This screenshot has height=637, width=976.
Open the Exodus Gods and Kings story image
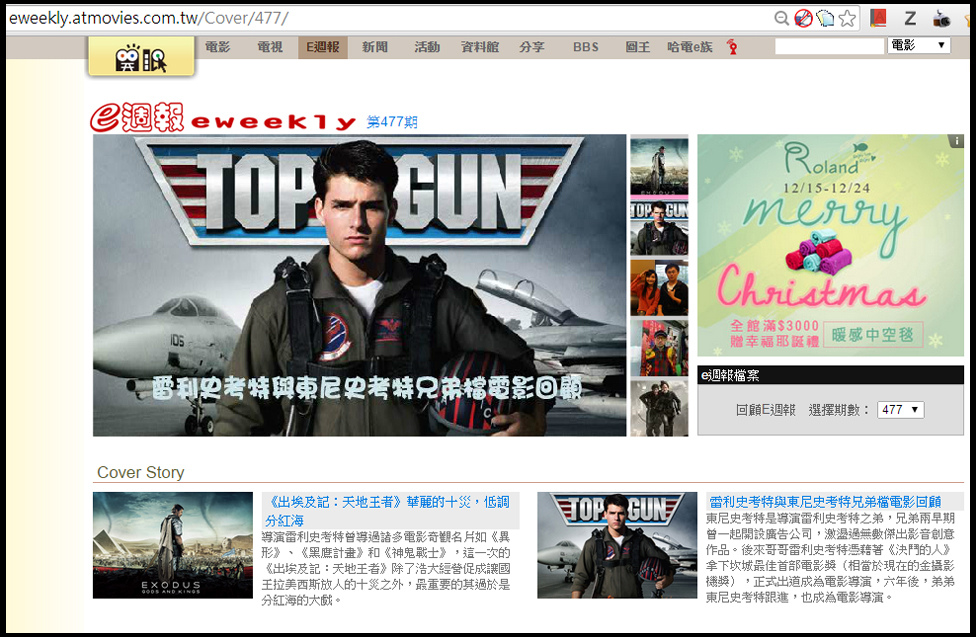click(173, 545)
